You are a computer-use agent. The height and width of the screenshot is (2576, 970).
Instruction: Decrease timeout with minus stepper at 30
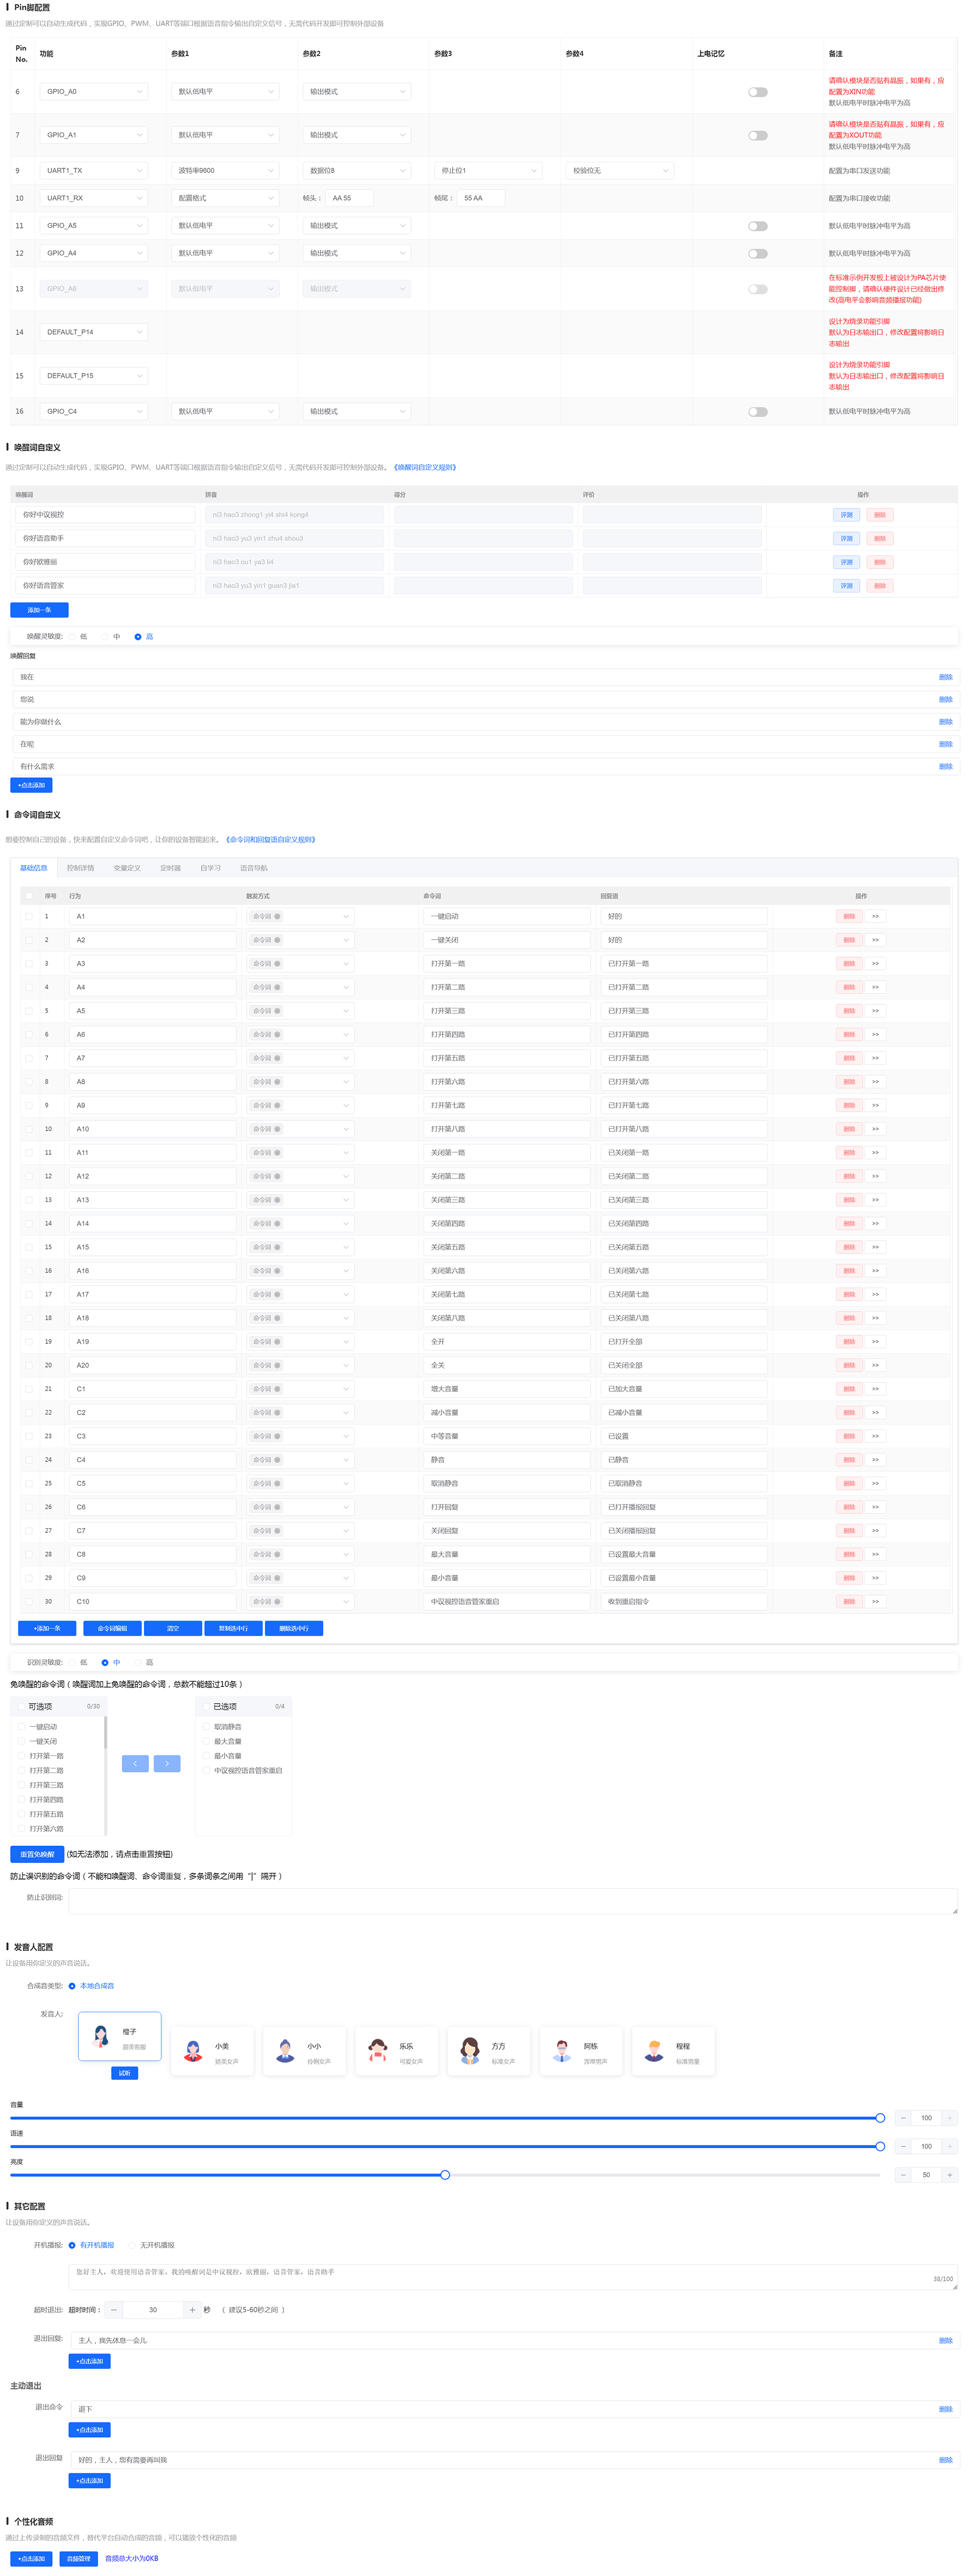pos(114,2309)
